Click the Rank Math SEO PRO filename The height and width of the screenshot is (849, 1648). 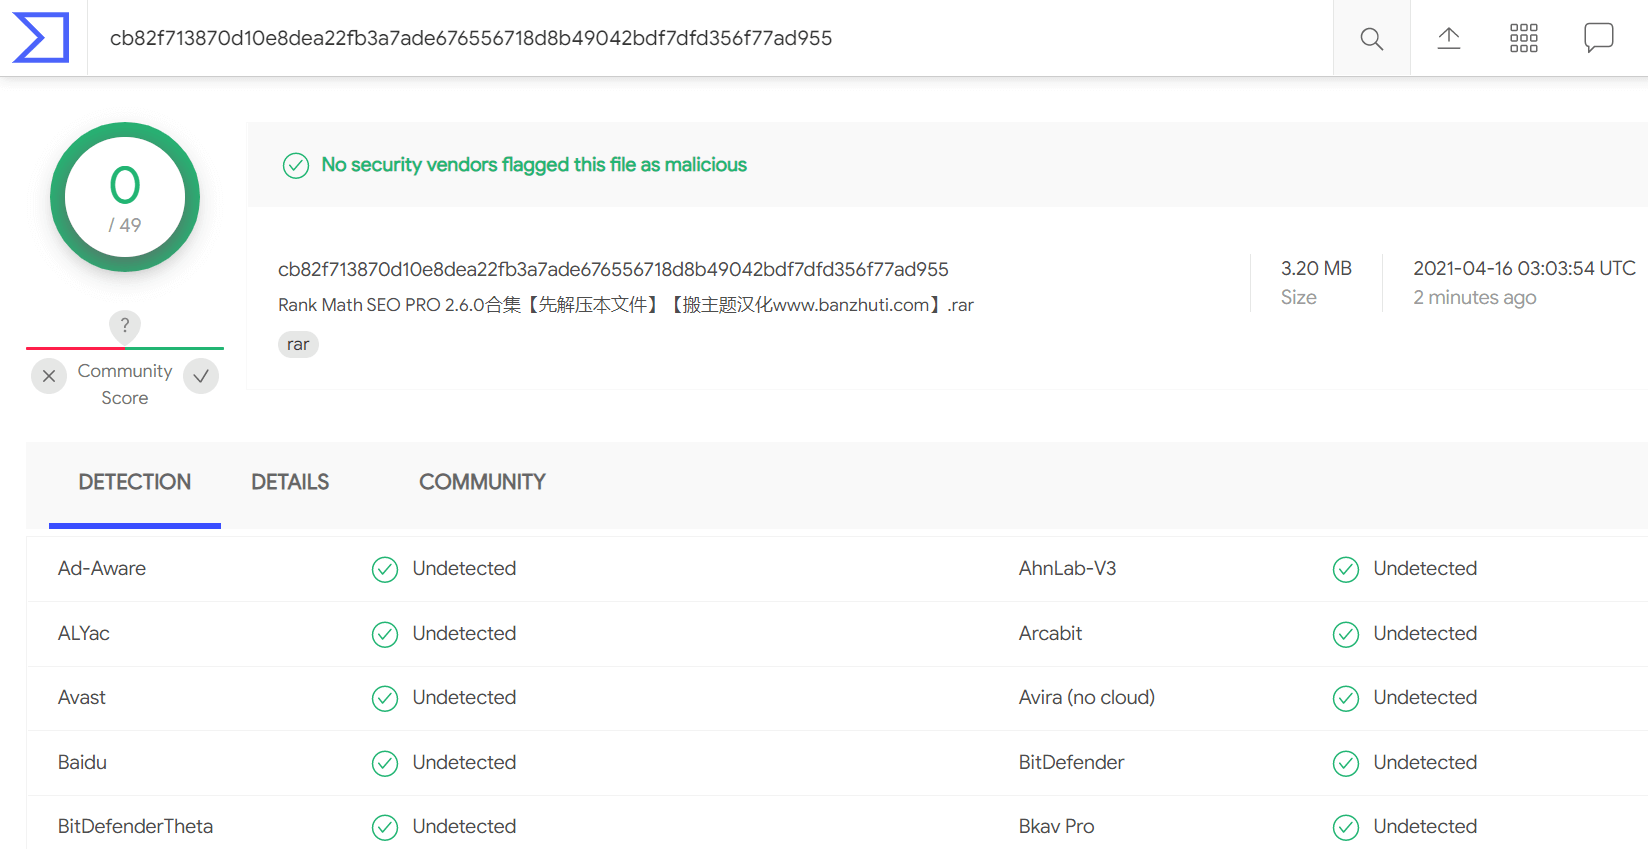(x=626, y=305)
